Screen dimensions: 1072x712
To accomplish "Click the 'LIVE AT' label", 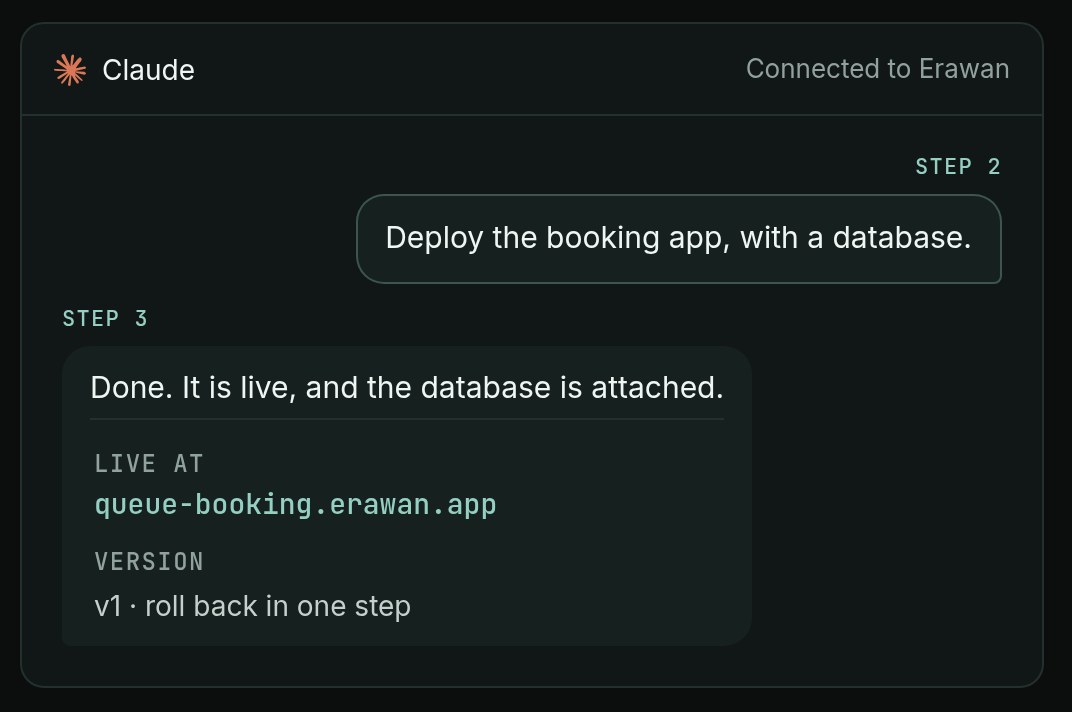I will pyautogui.click(x=149, y=464).
